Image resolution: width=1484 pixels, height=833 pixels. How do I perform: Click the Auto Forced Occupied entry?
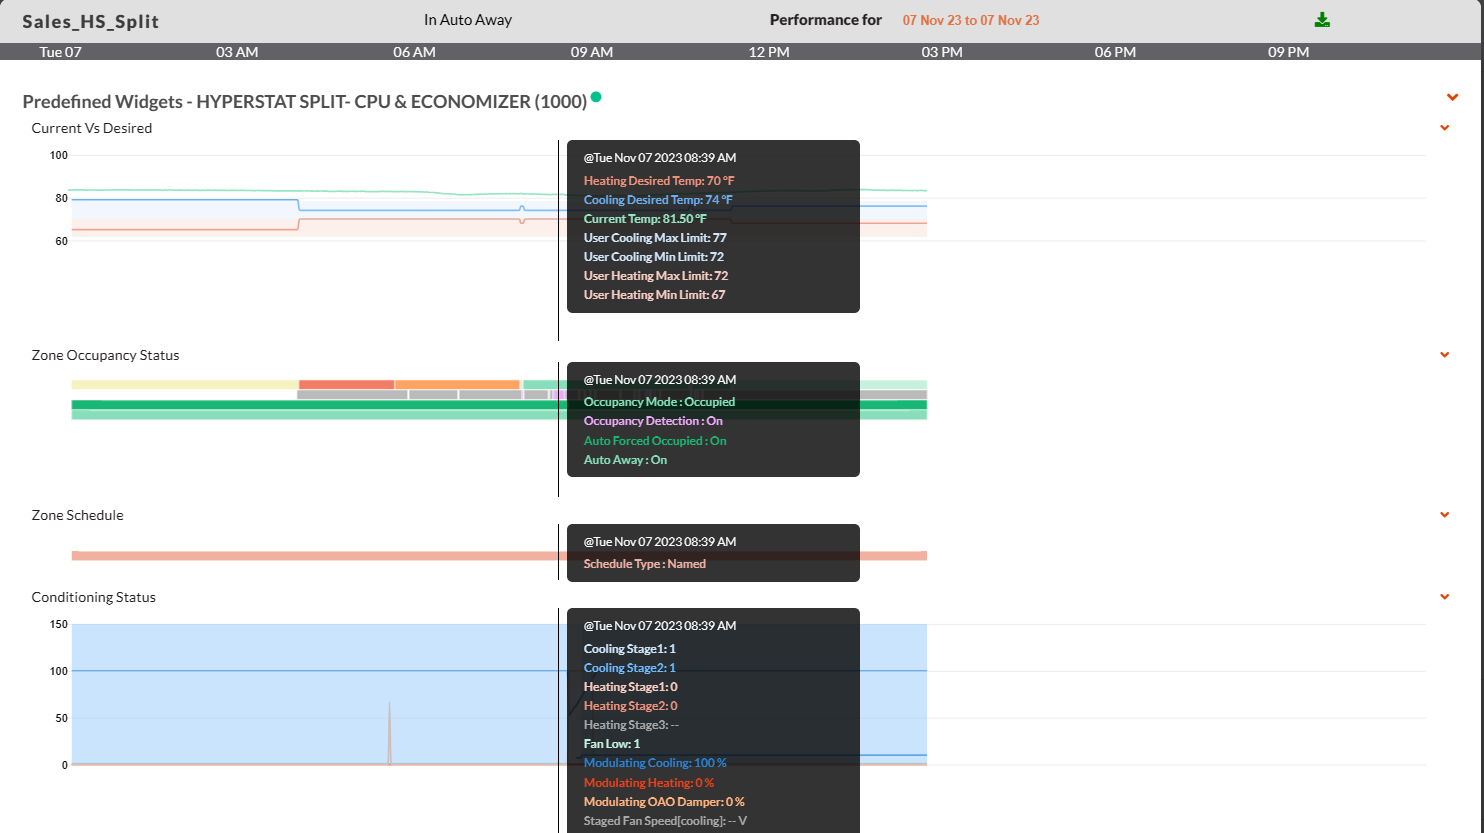tap(655, 440)
